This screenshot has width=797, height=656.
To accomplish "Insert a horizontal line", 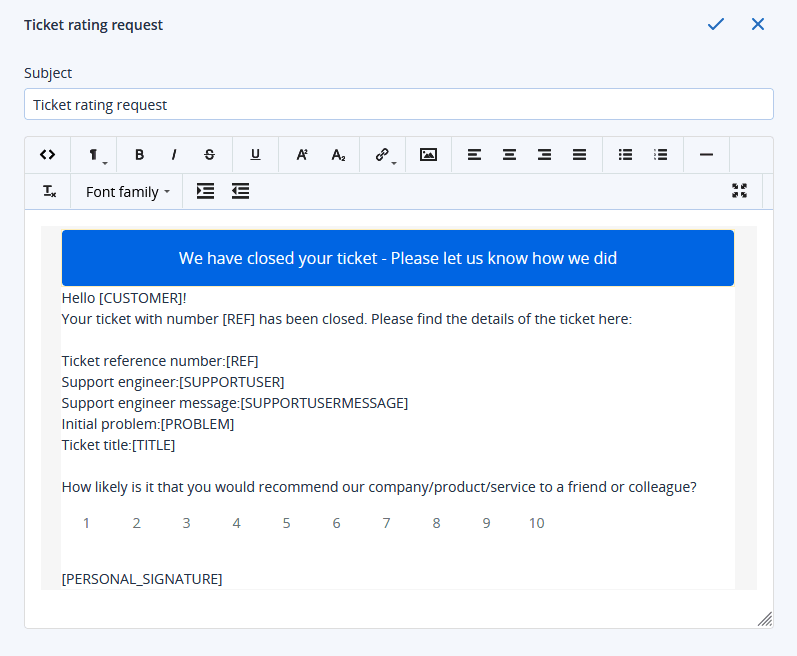I will coord(706,155).
